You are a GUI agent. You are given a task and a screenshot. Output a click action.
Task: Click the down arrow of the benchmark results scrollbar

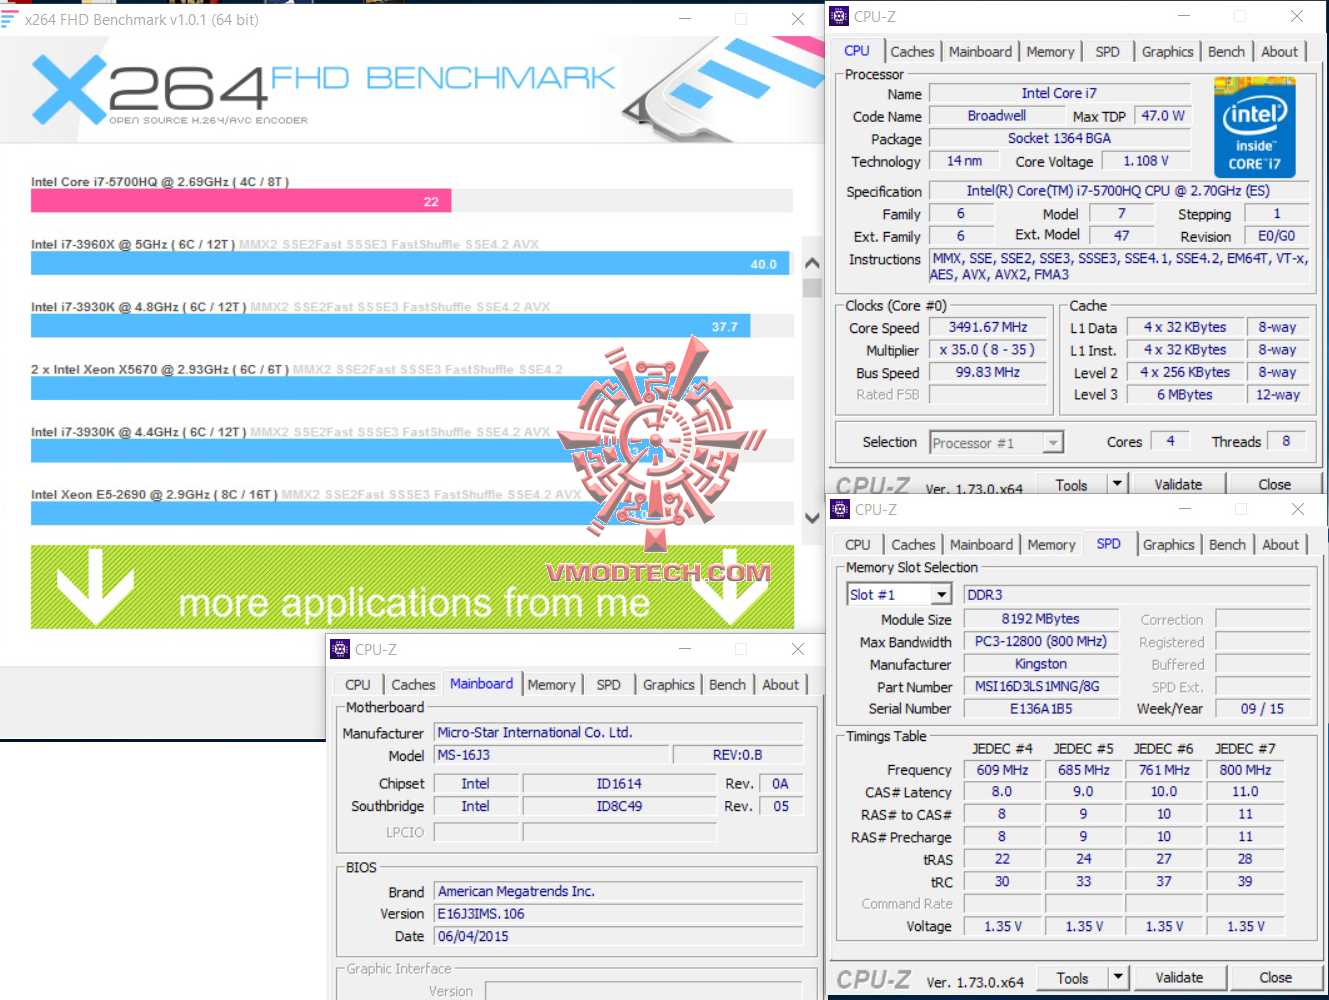click(x=812, y=517)
